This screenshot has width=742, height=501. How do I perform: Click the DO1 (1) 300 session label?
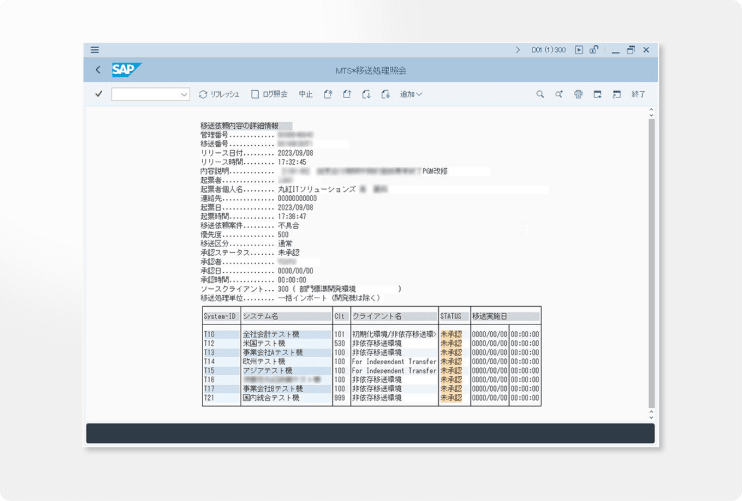pos(549,49)
